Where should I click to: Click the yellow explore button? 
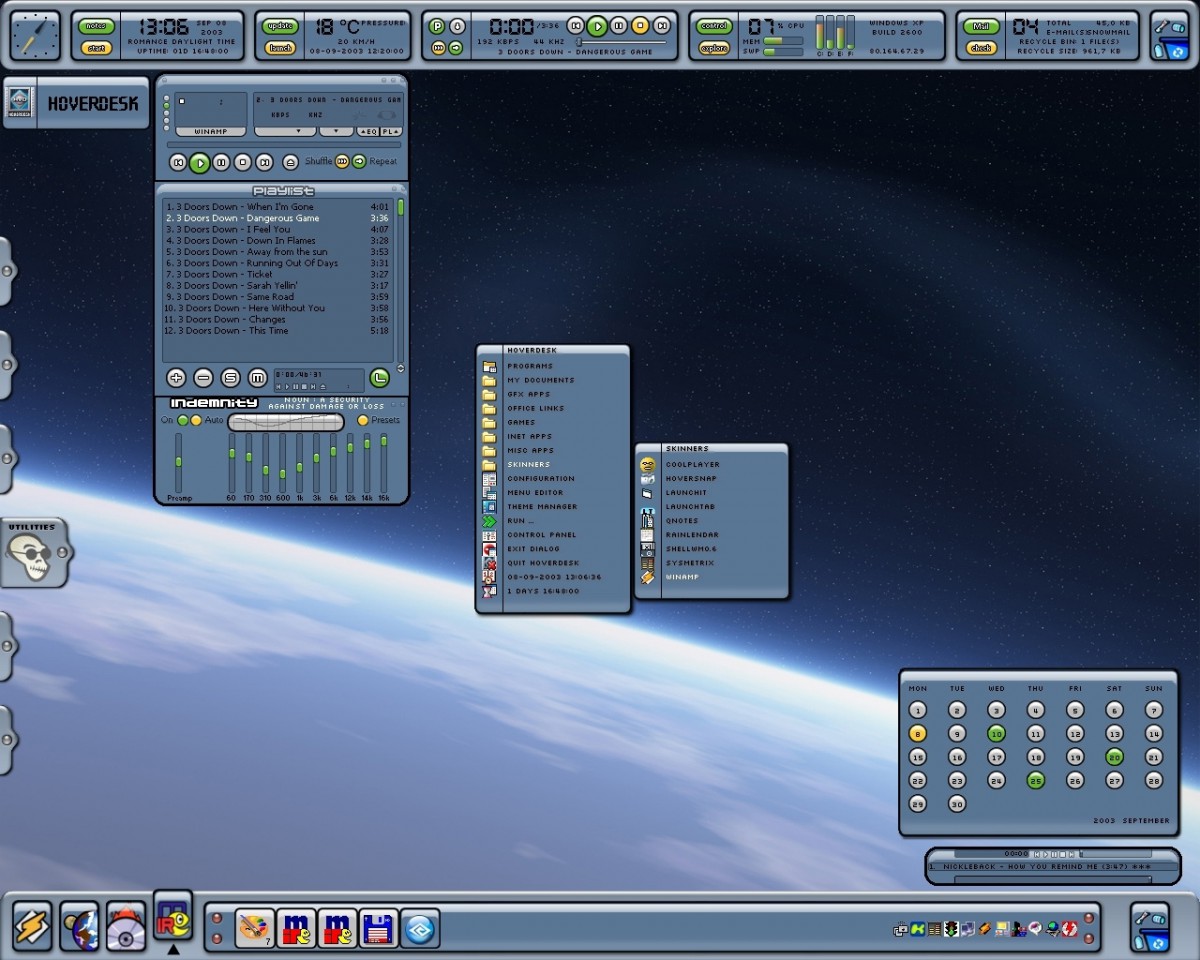714,47
